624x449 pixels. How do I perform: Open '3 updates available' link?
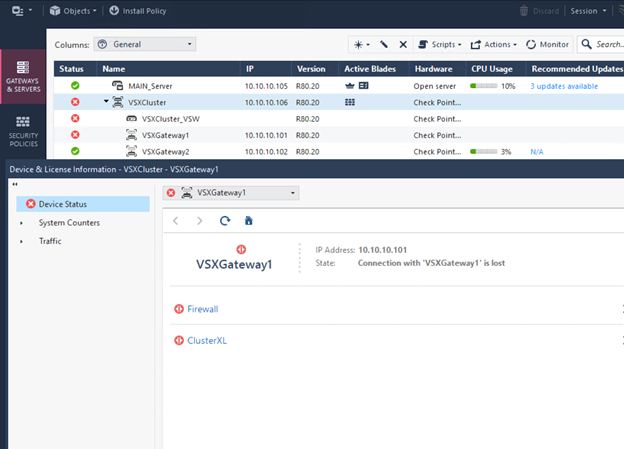pyautogui.click(x=564, y=86)
